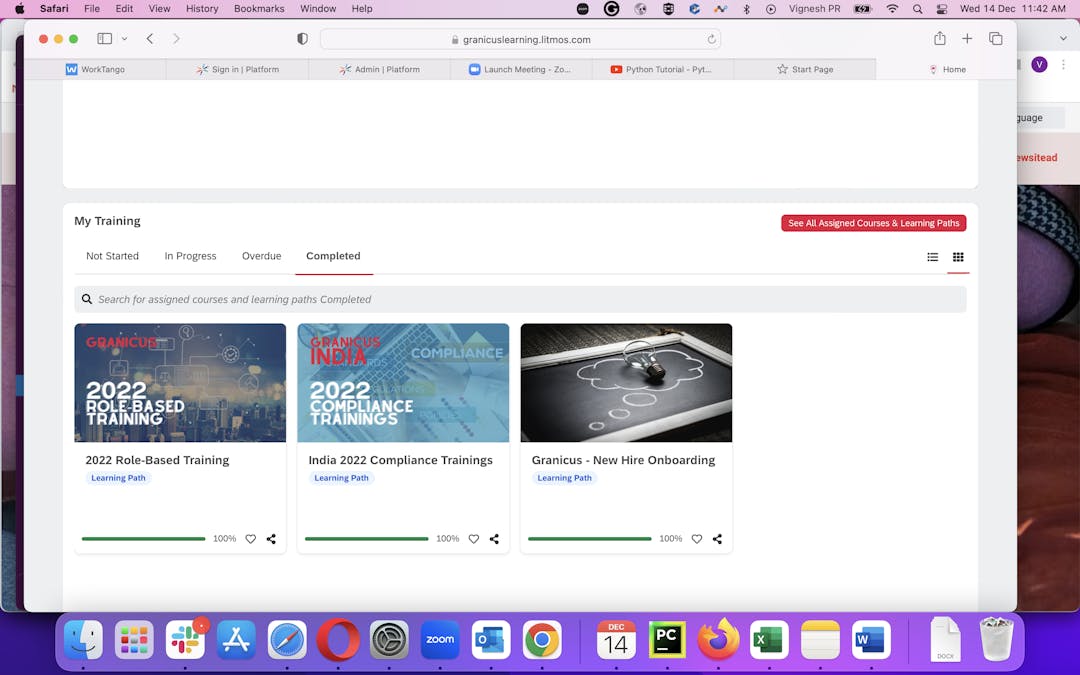The height and width of the screenshot is (675, 1080).
Task: Open Safari tab overview icon
Action: 995,39
